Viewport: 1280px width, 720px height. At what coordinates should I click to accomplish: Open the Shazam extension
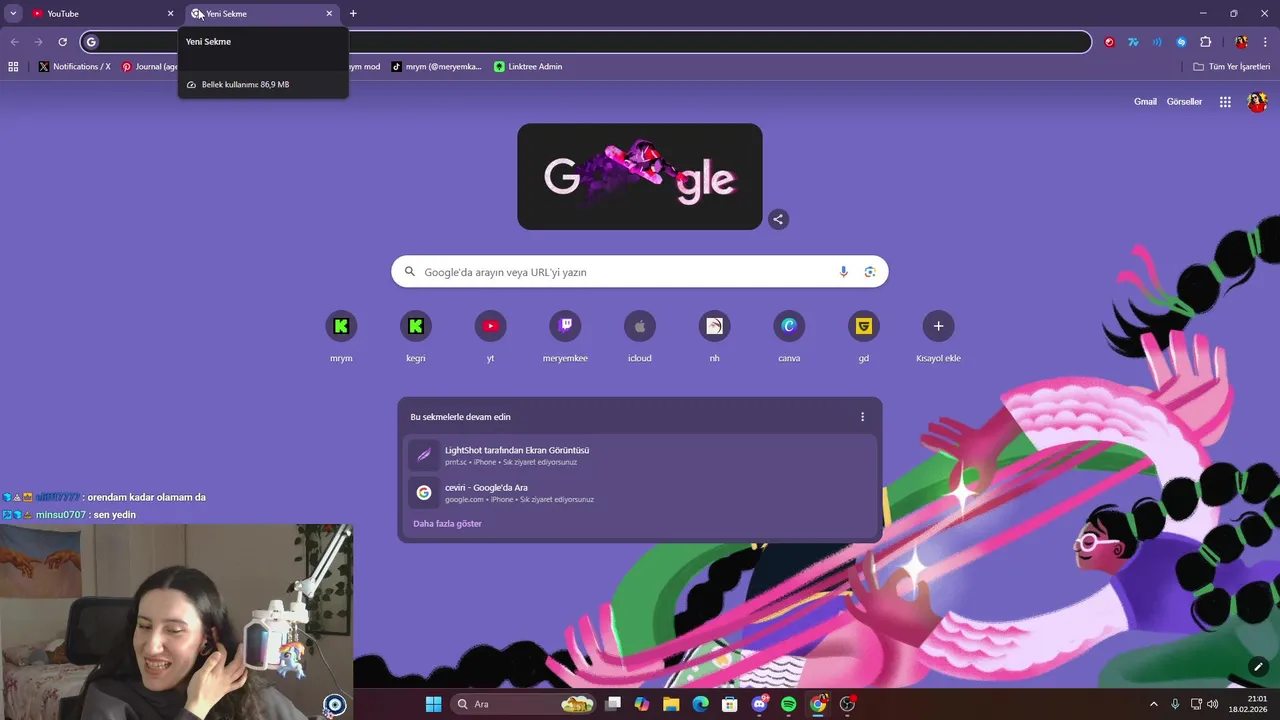1181,42
